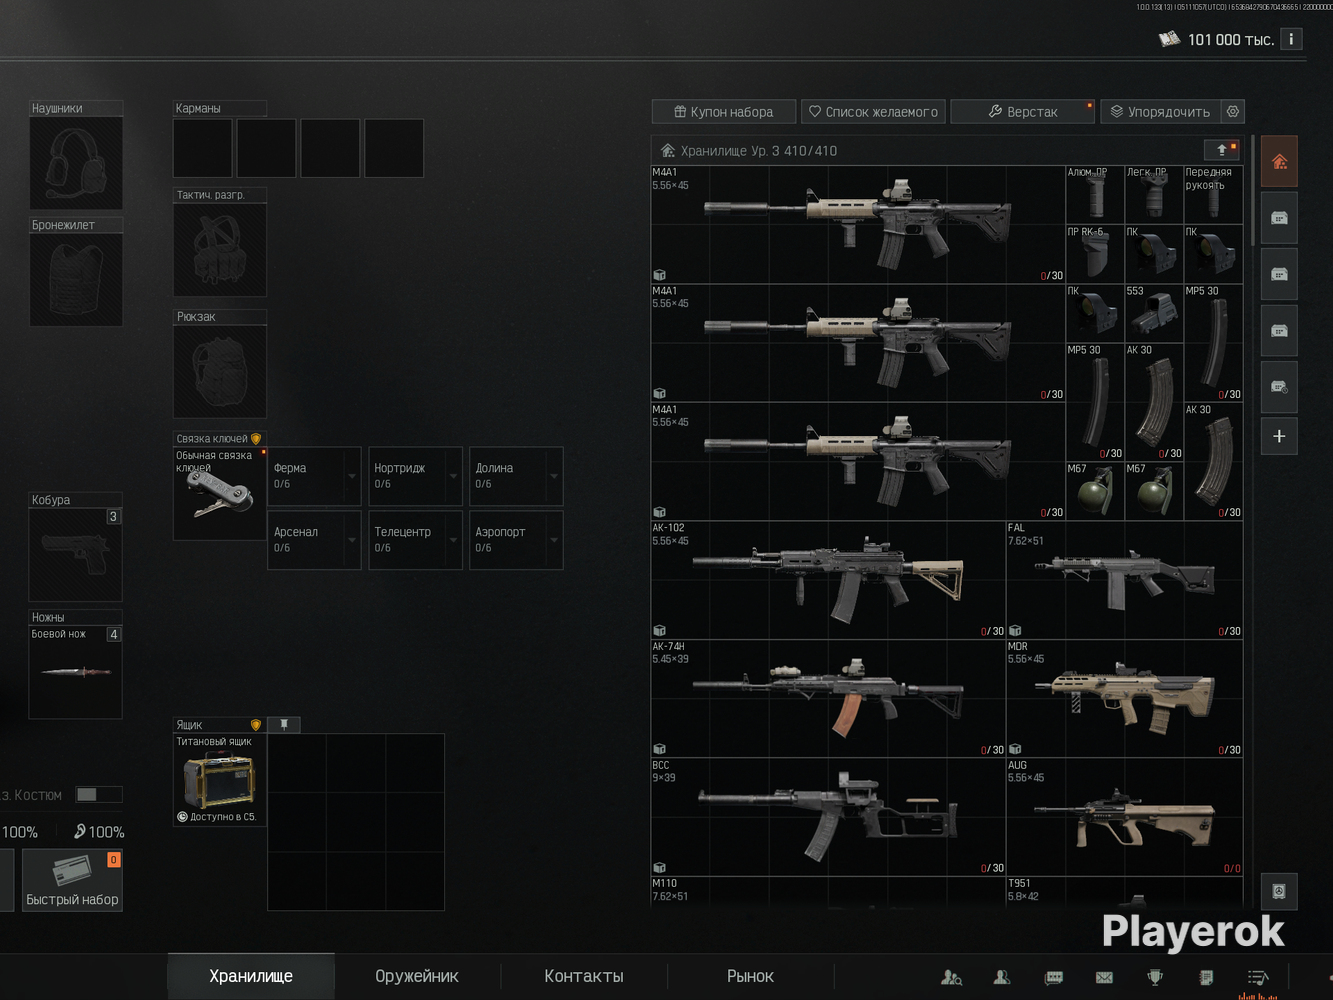The height and width of the screenshot is (1000, 1333).
Task: Click the music playlist icon in the bottom bar
Action: [x=1258, y=977]
